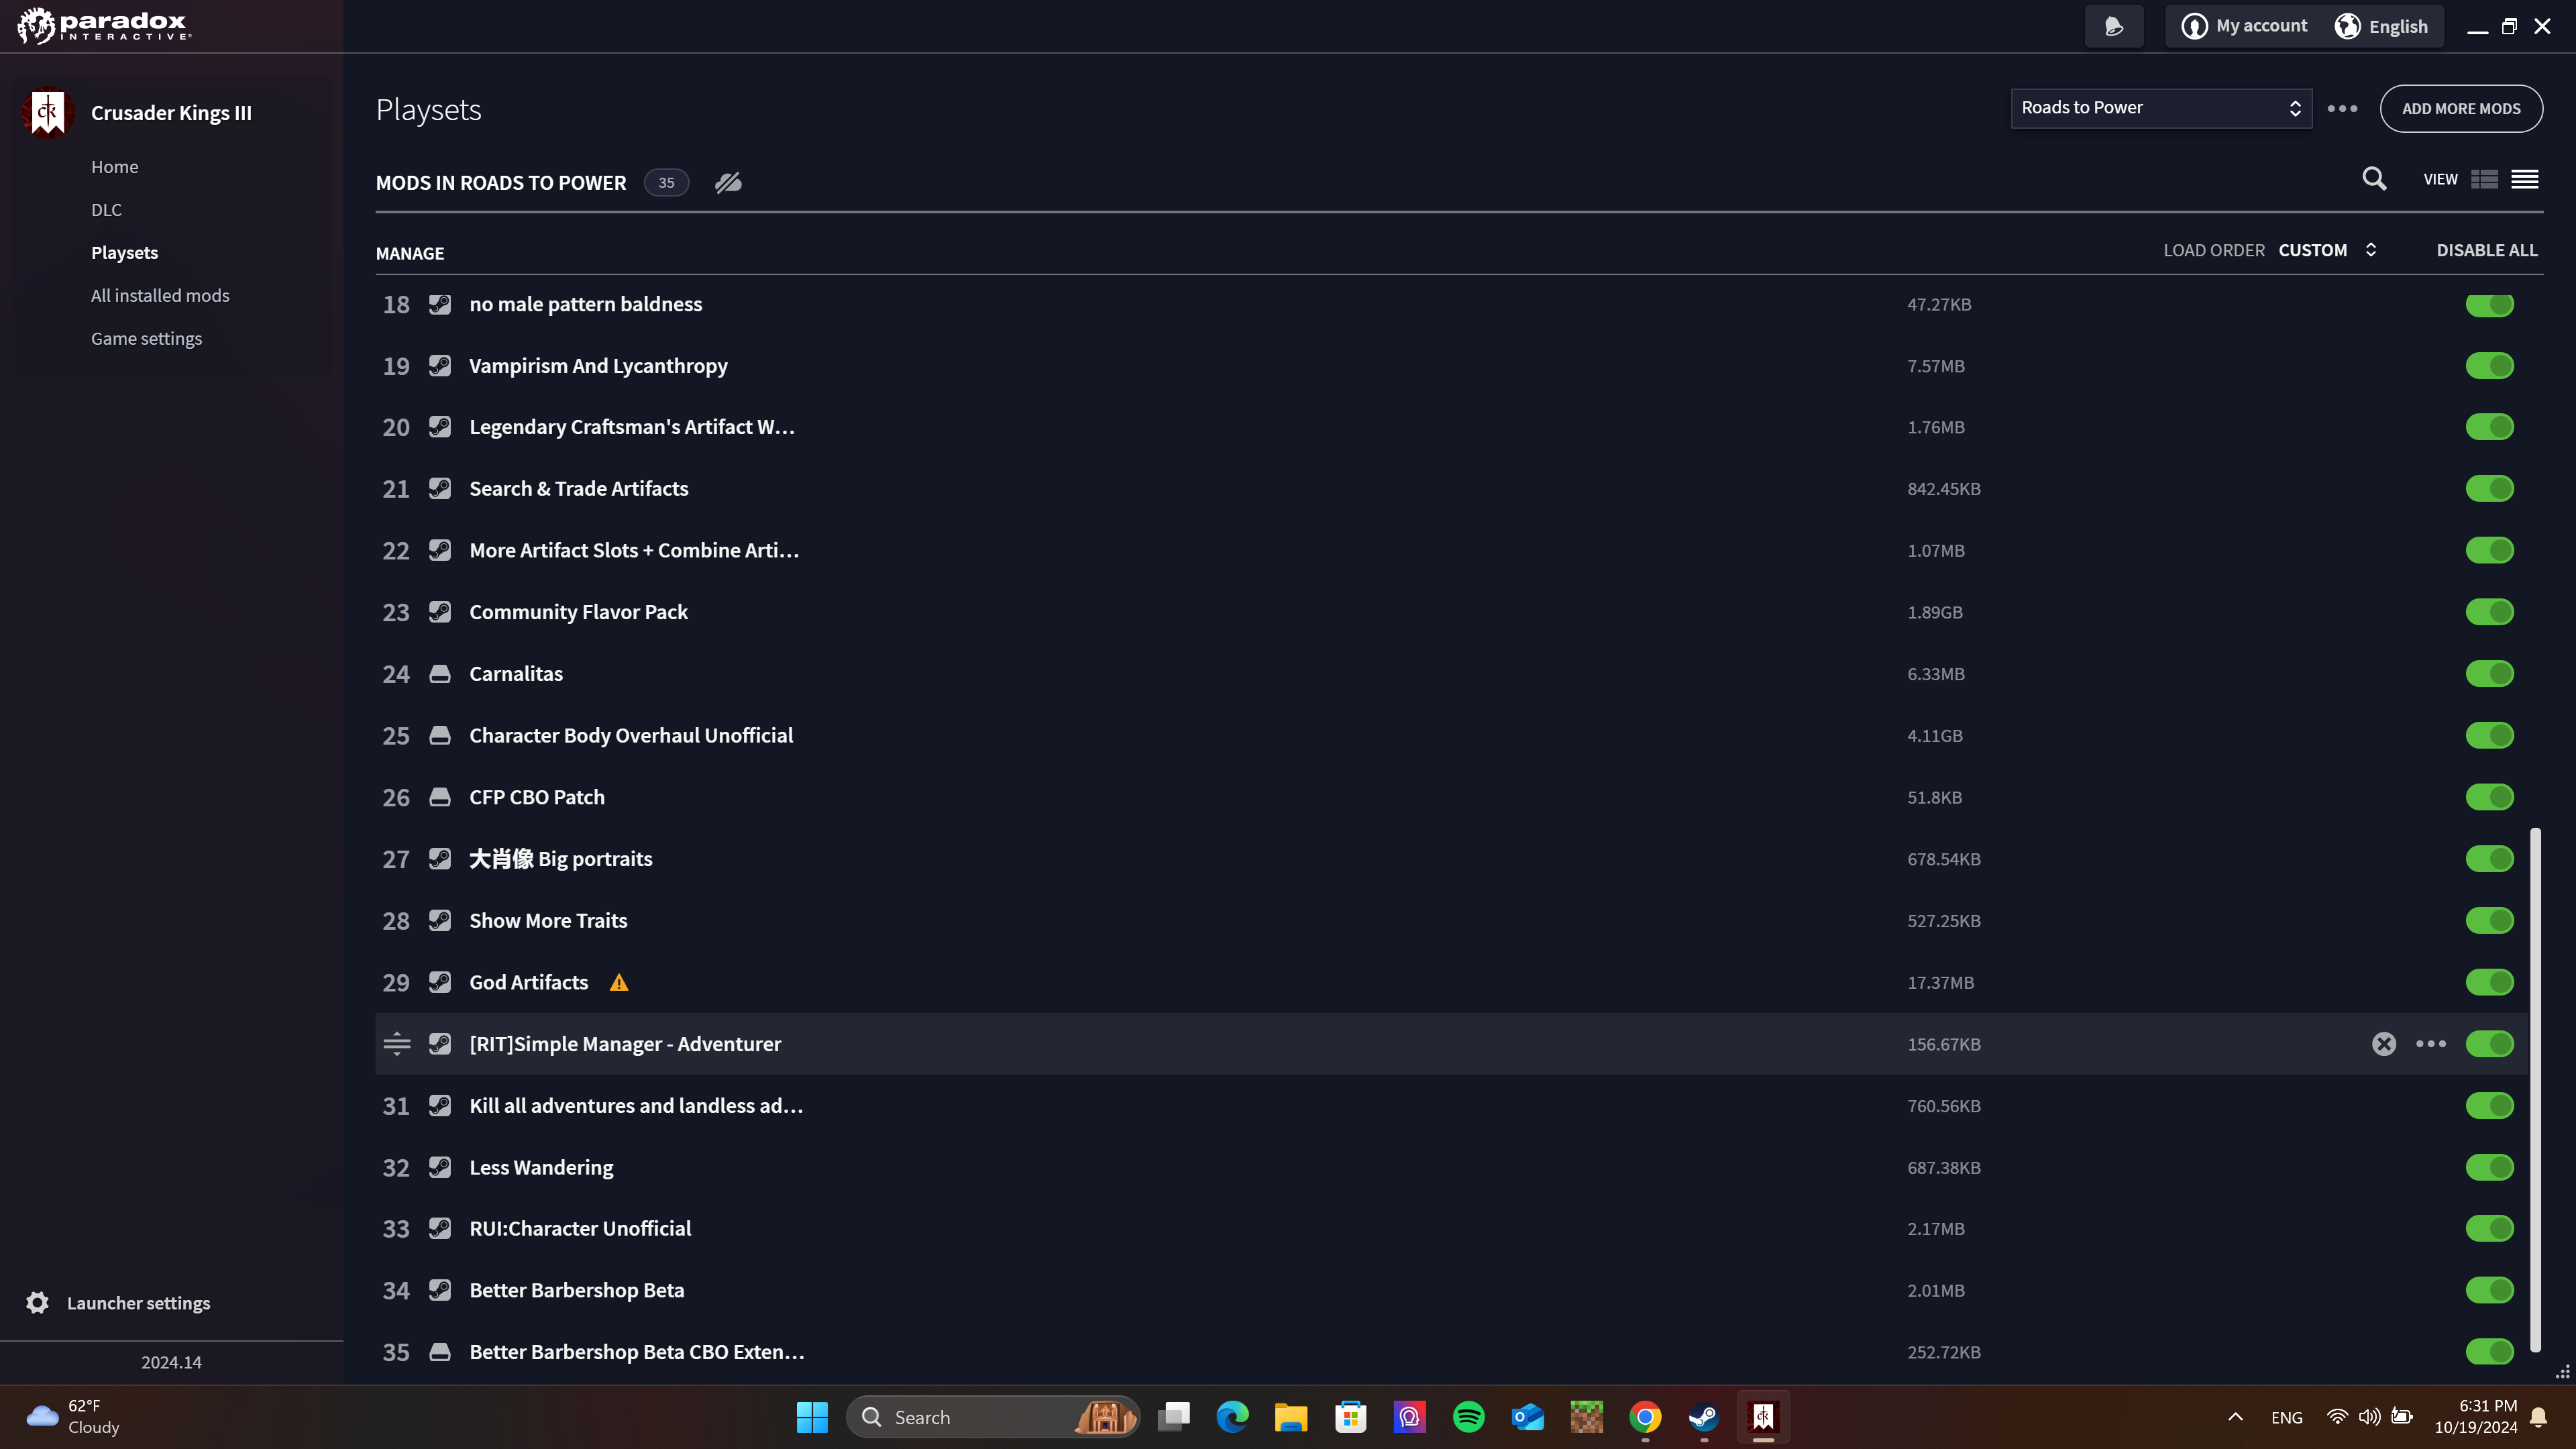Click the taskbar Search box
The width and height of the screenshot is (2576, 1449).
click(993, 1417)
